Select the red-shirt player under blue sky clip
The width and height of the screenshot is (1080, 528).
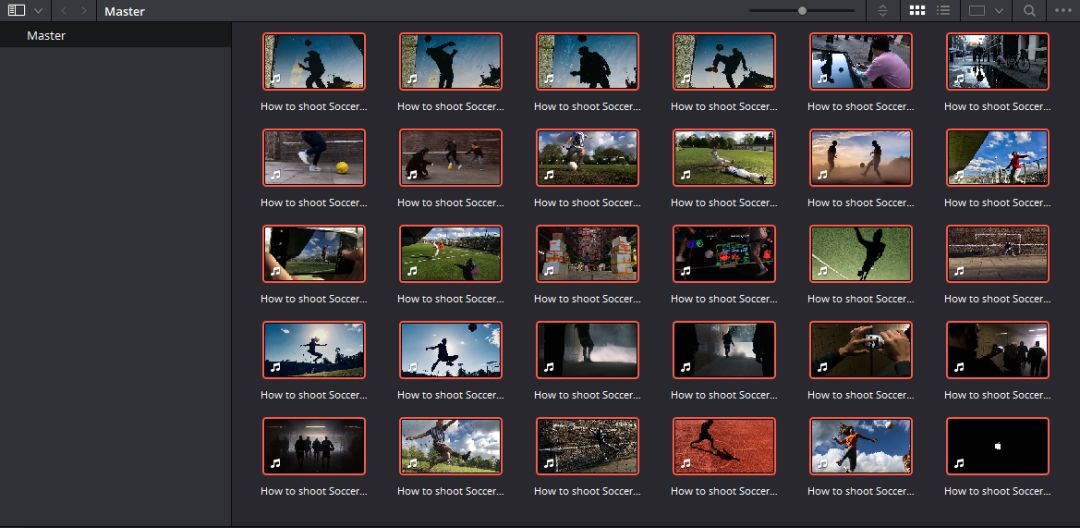pyautogui.click(x=997, y=158)
